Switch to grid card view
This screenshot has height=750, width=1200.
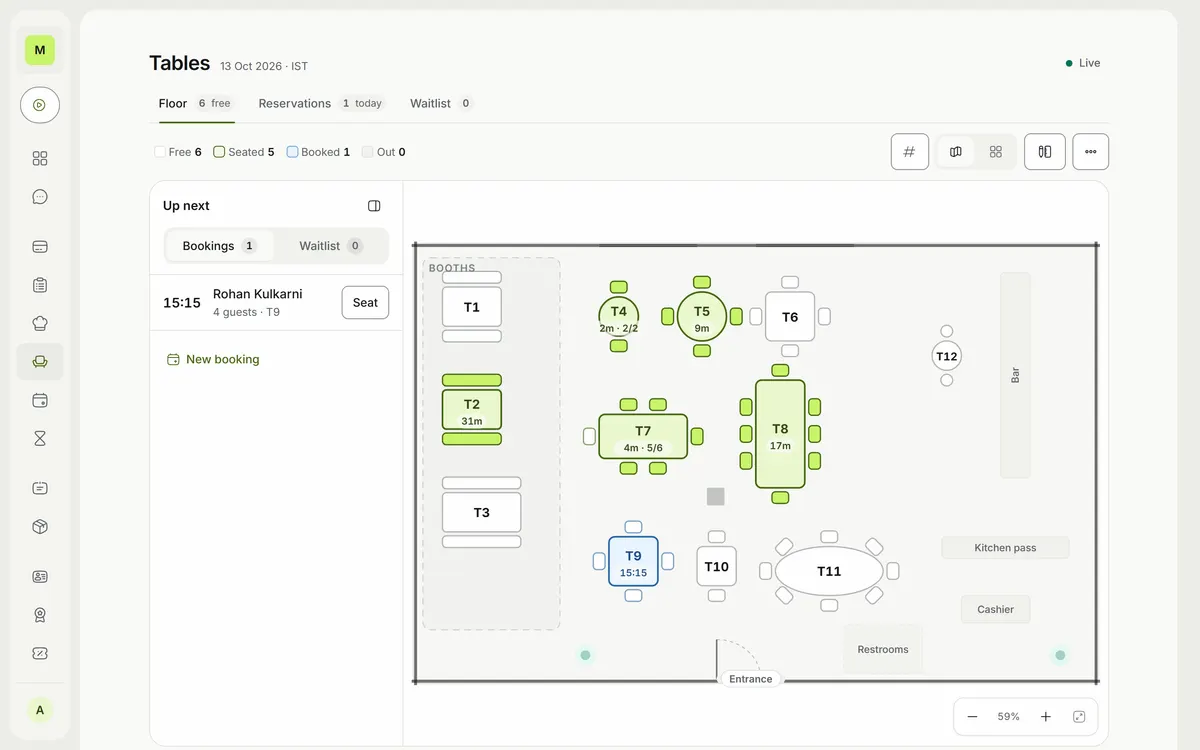[996, 152]
